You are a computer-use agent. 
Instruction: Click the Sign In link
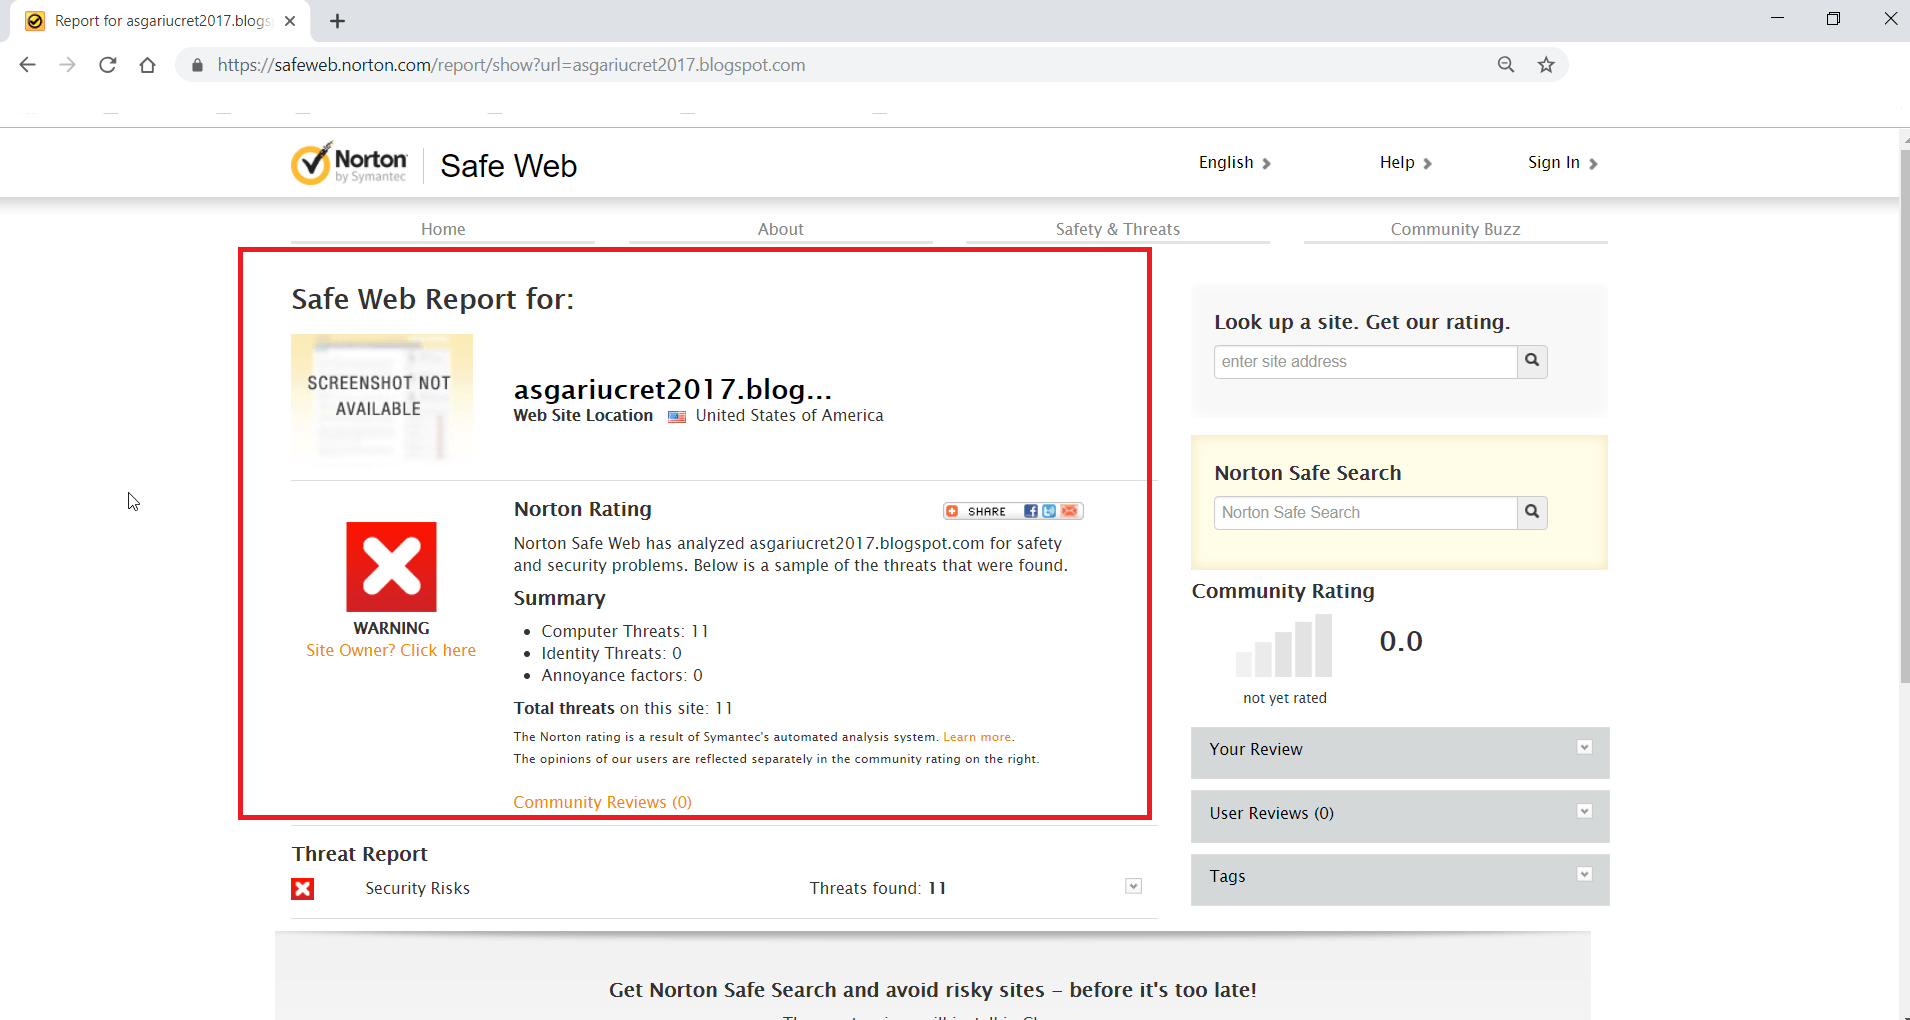point(1562,163)
